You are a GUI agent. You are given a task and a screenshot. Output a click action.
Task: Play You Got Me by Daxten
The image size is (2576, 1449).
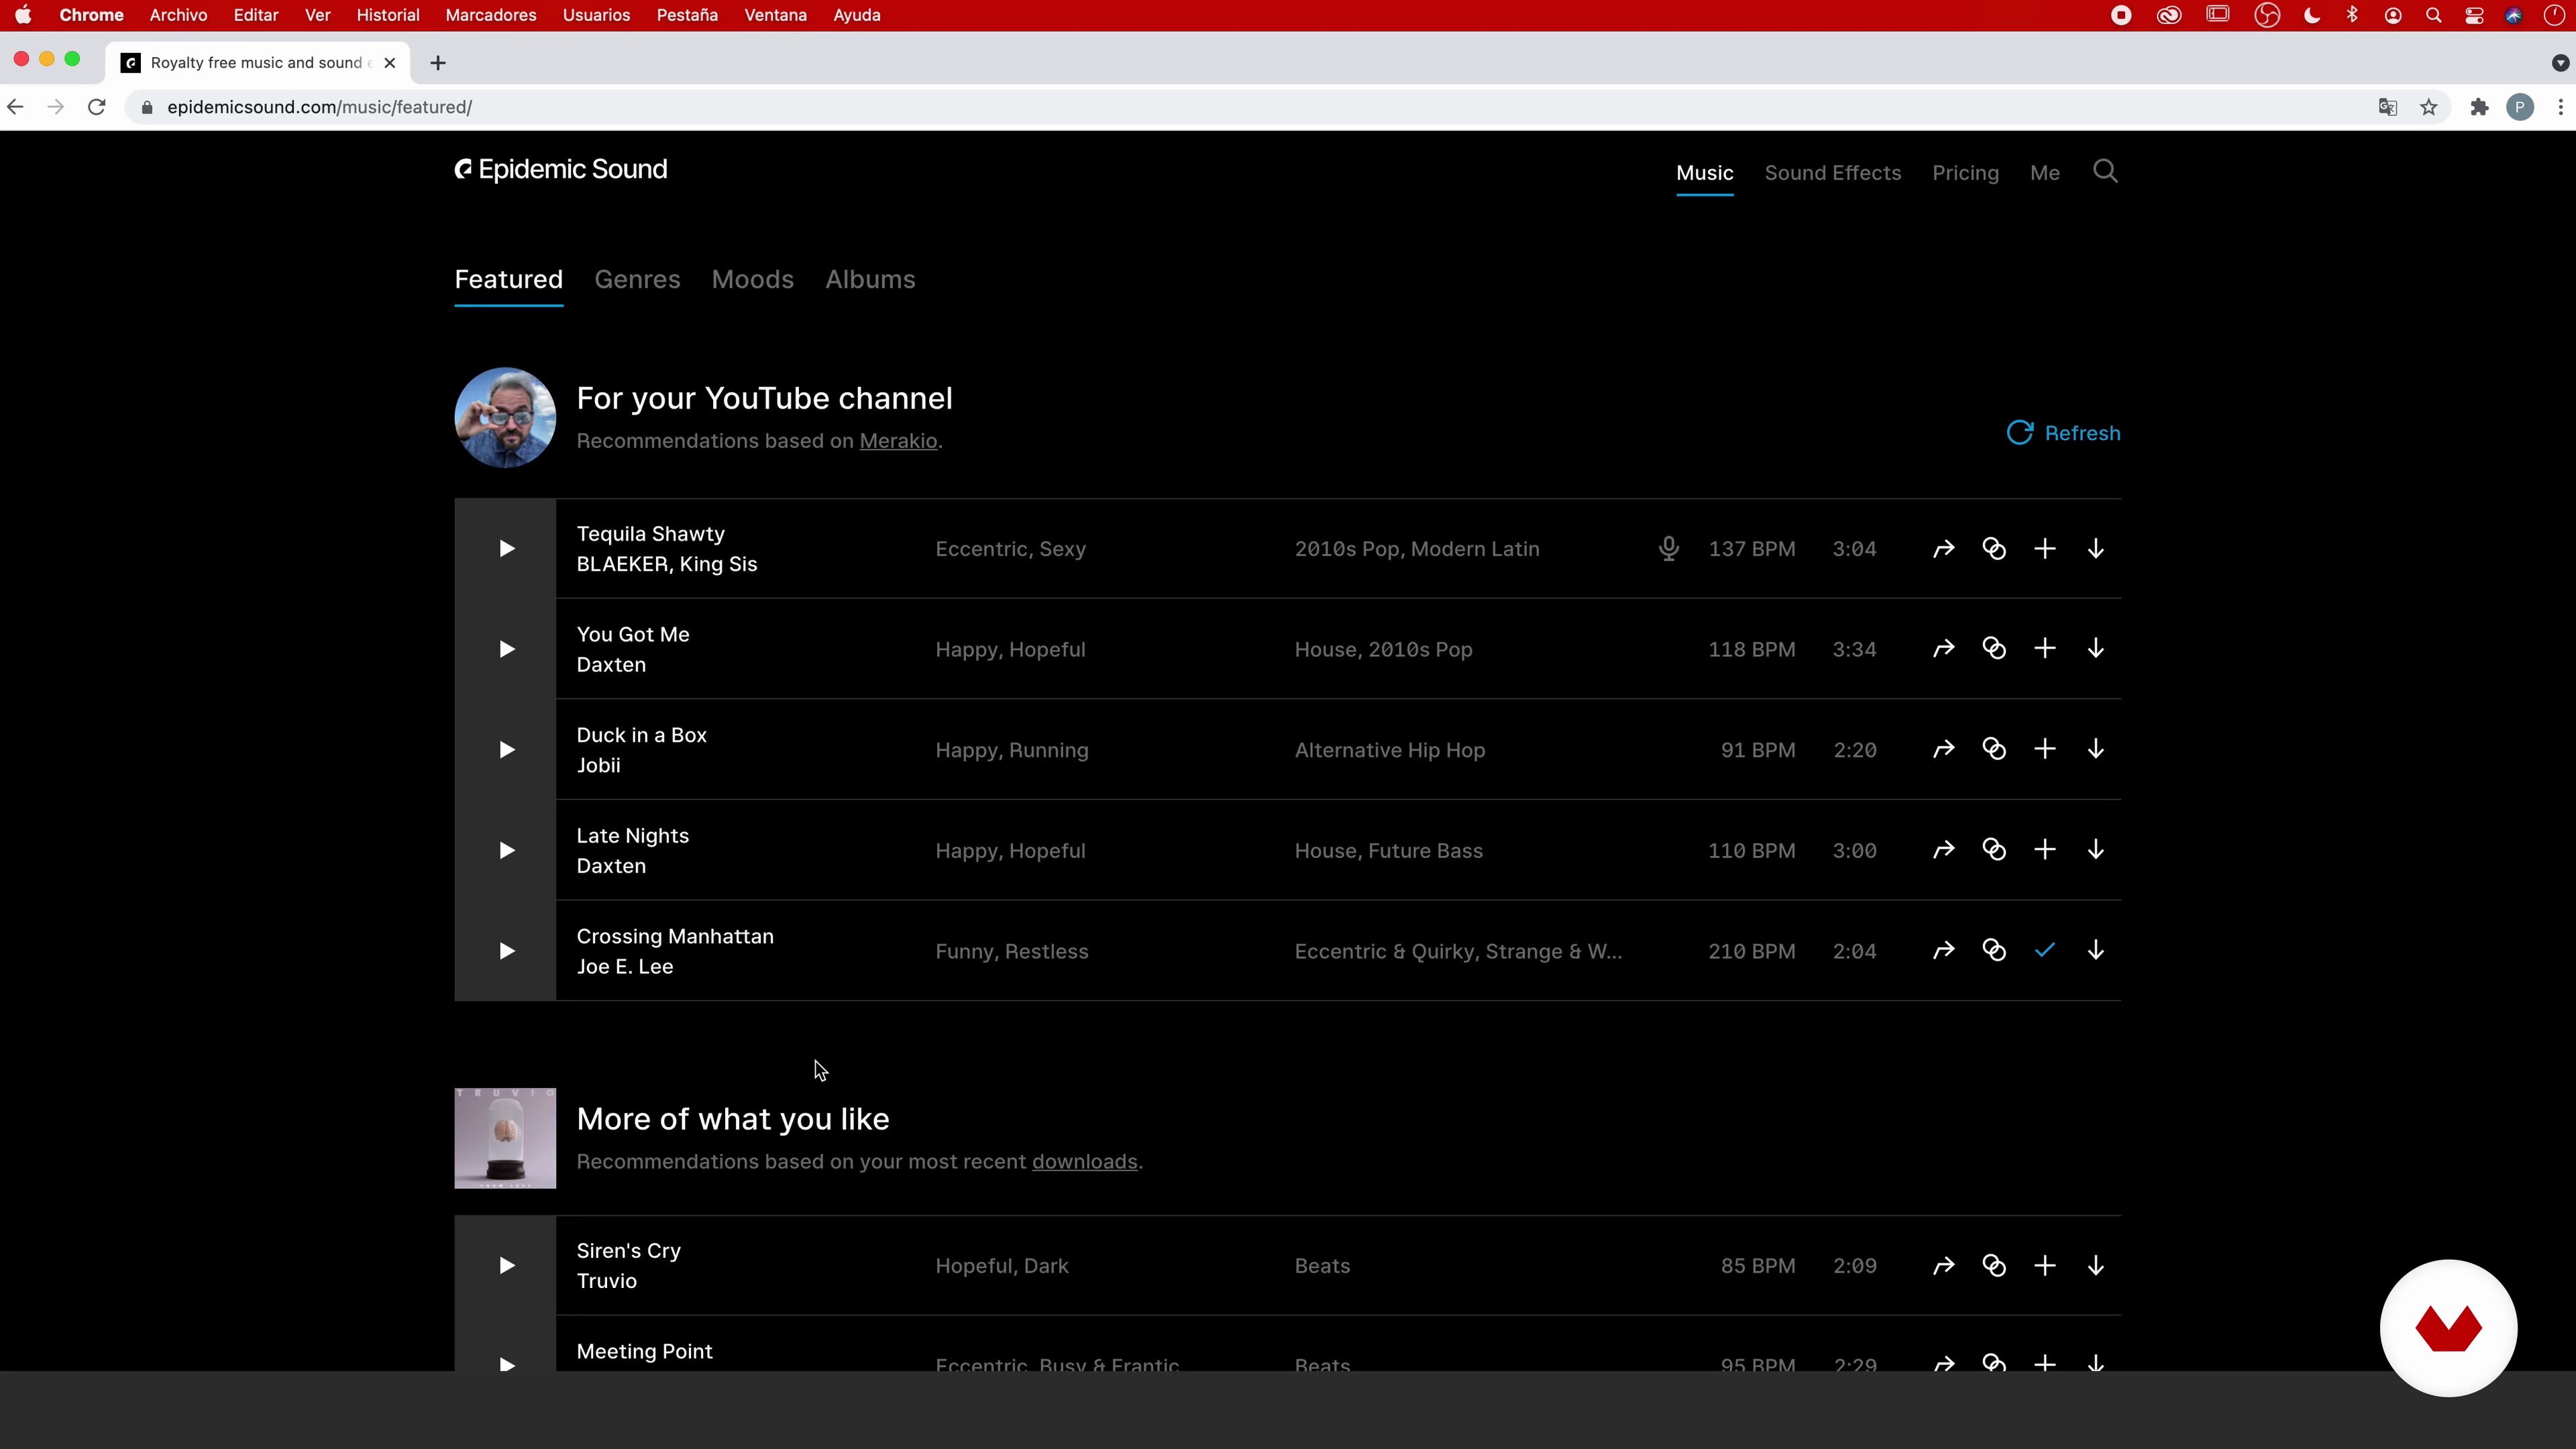point(506,649)
